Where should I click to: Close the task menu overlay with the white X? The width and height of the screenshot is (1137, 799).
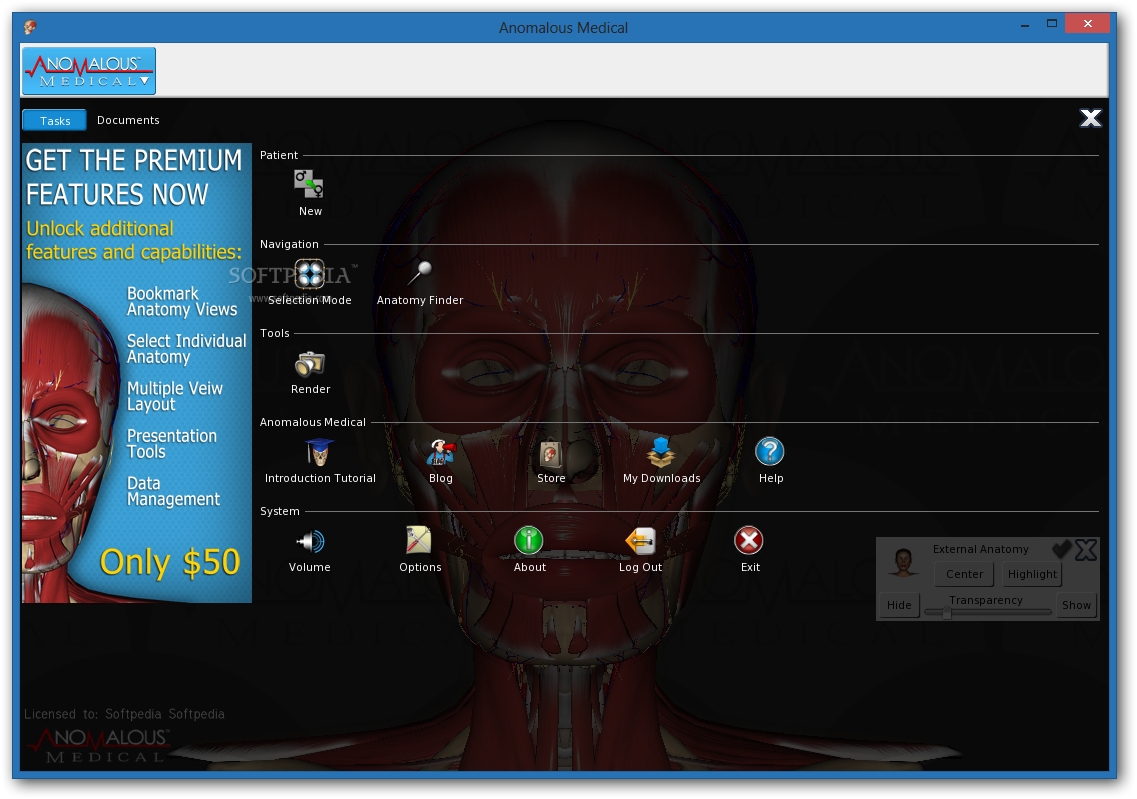pyautogui.click(x=1090, y=118)
